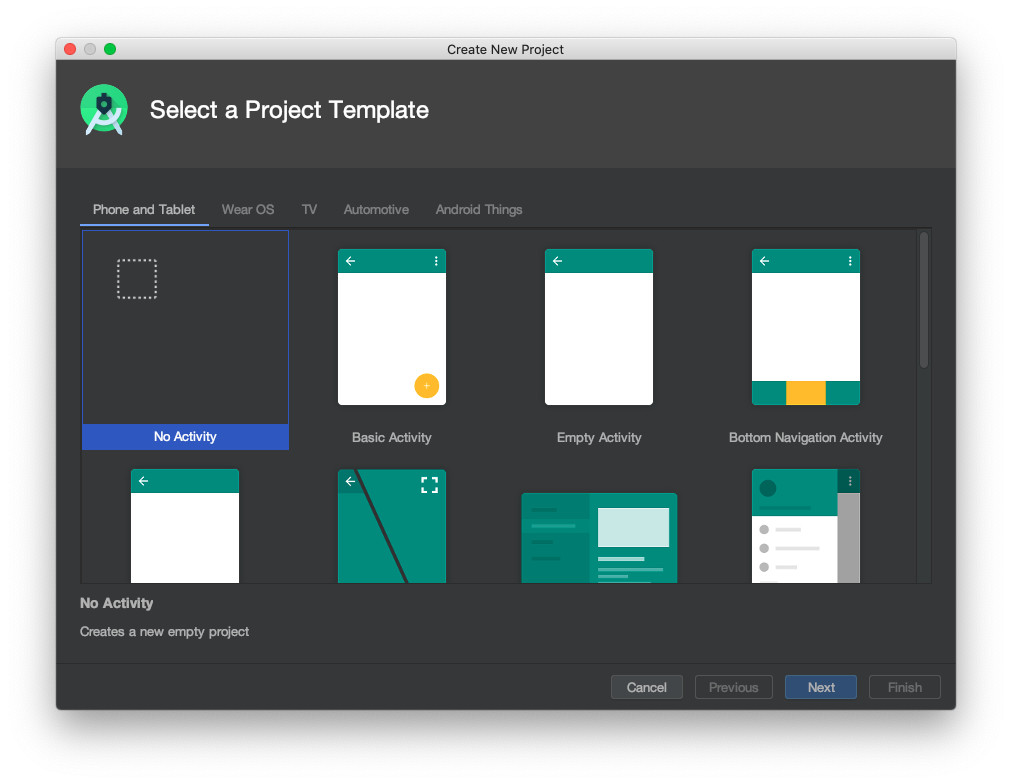Open the Android Things tab
1012x784 pixels.
click(479, 210)
